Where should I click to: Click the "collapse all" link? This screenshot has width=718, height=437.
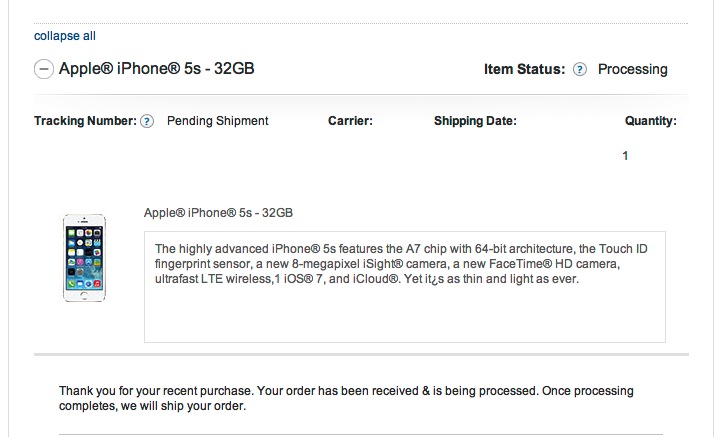[x=65, y=36]
